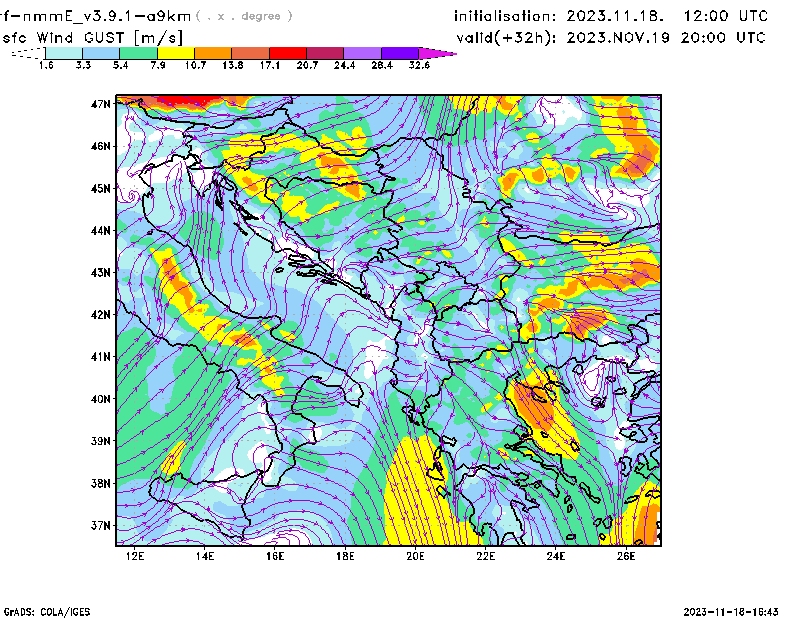Click the '44N' latitude label

[101, 231]
